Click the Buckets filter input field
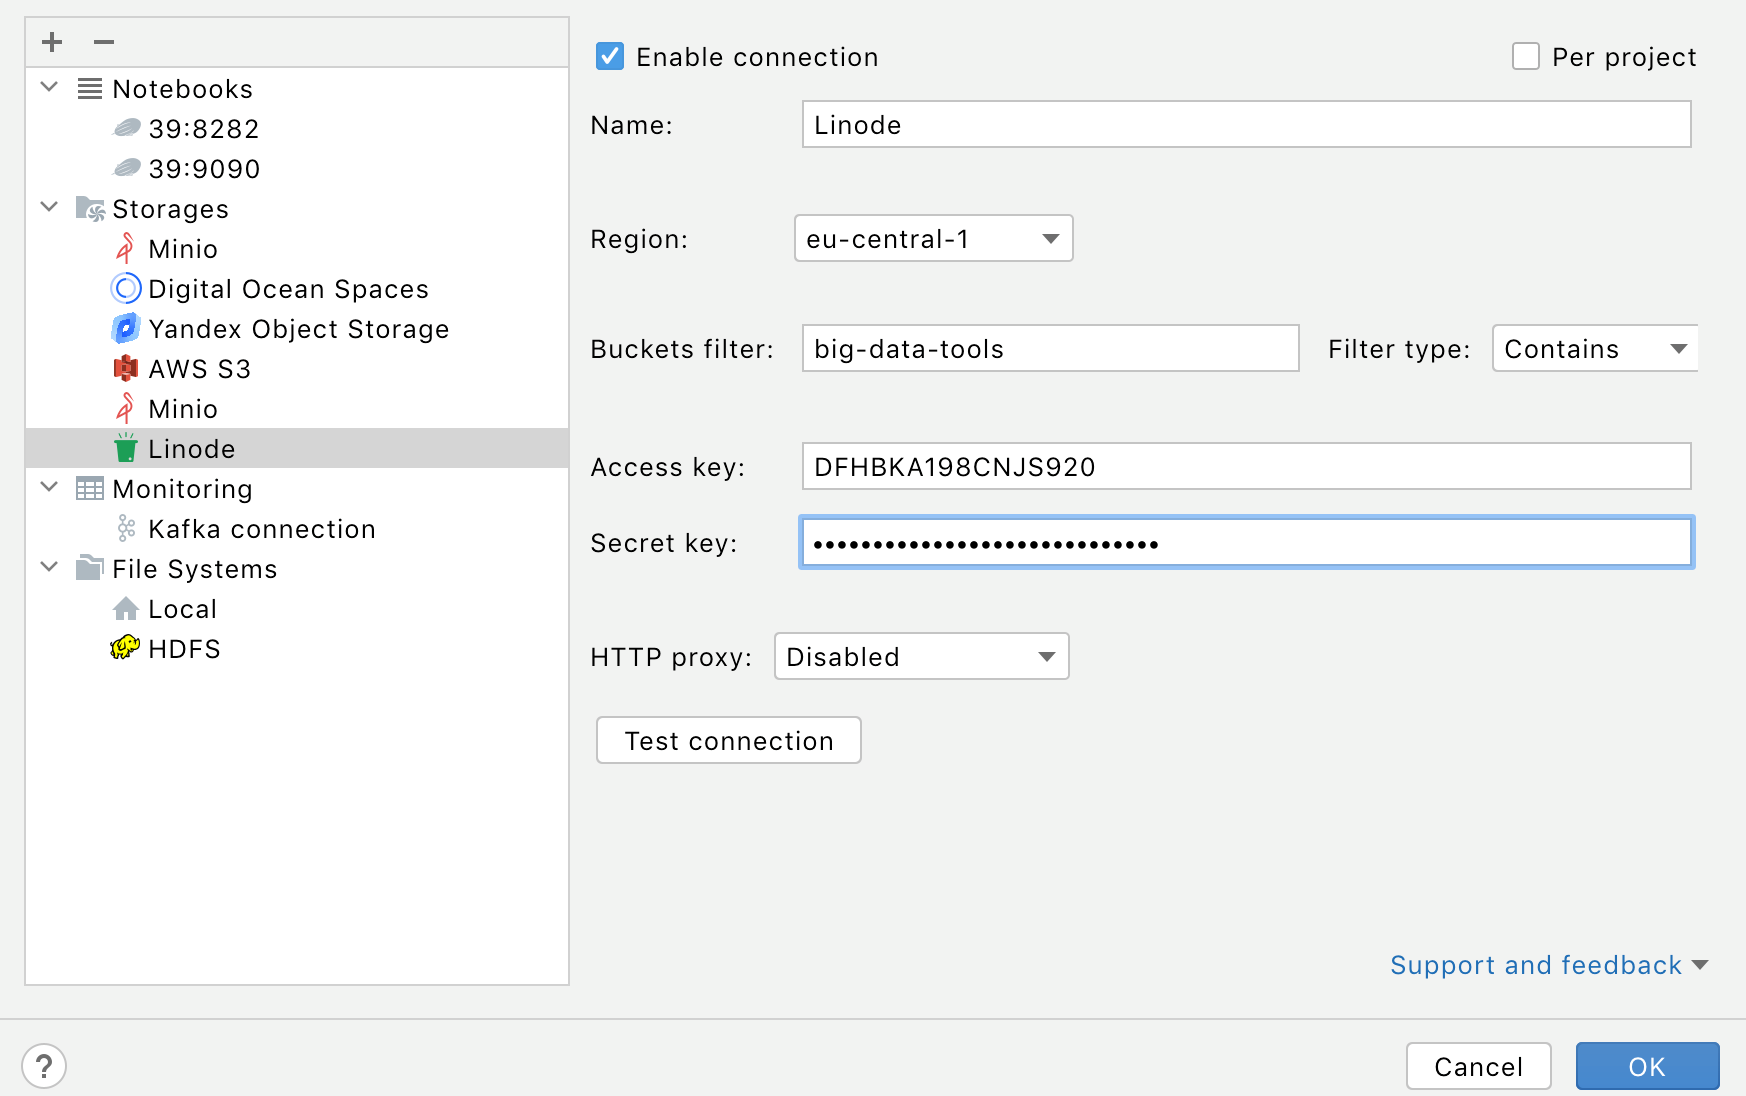Image resolution: width=1746 pixels, height=1096 pixels. [1051, 348]
